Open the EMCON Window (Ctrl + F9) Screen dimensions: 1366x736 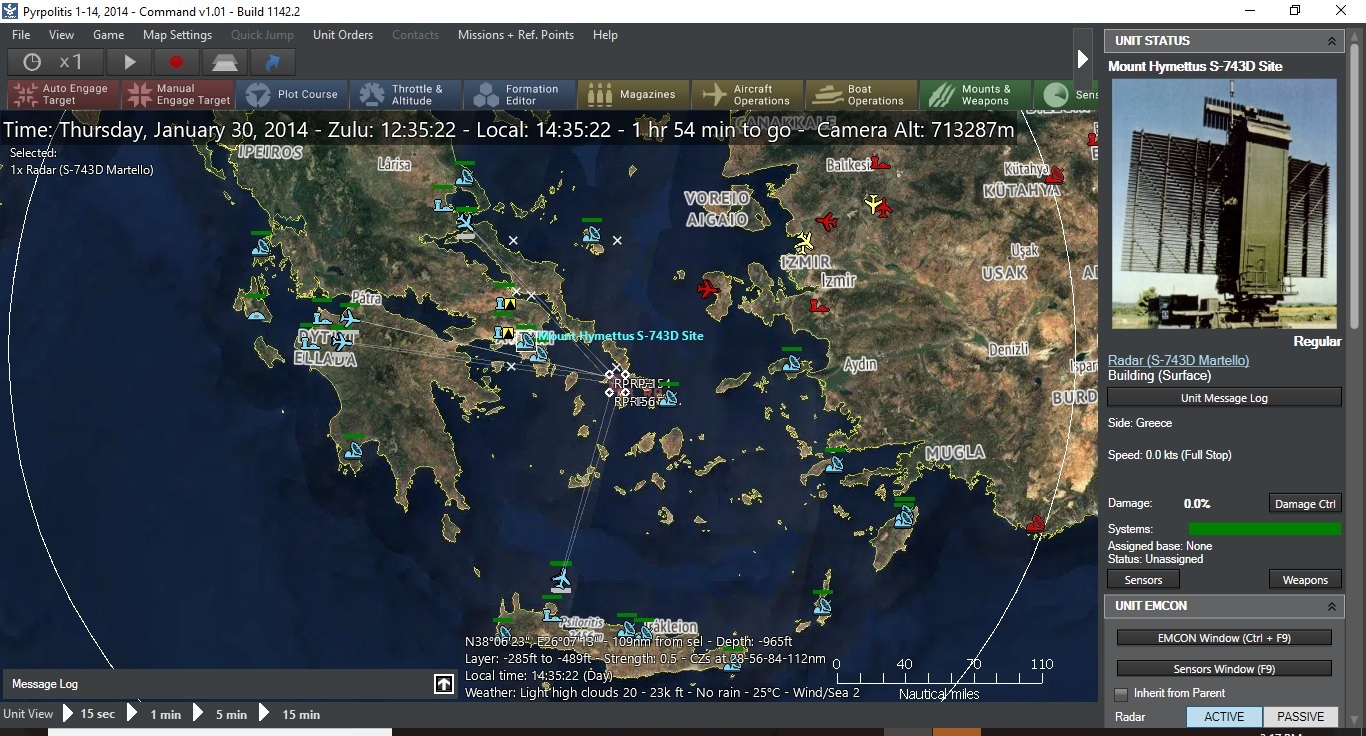[x=1224, y=638]
